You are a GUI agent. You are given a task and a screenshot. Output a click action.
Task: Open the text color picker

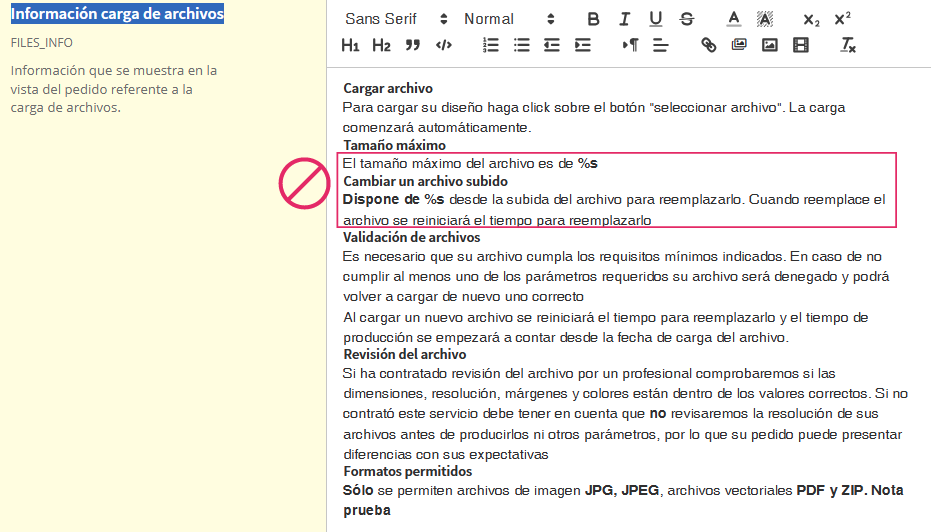pyautogui.click(x=733, y=19)
